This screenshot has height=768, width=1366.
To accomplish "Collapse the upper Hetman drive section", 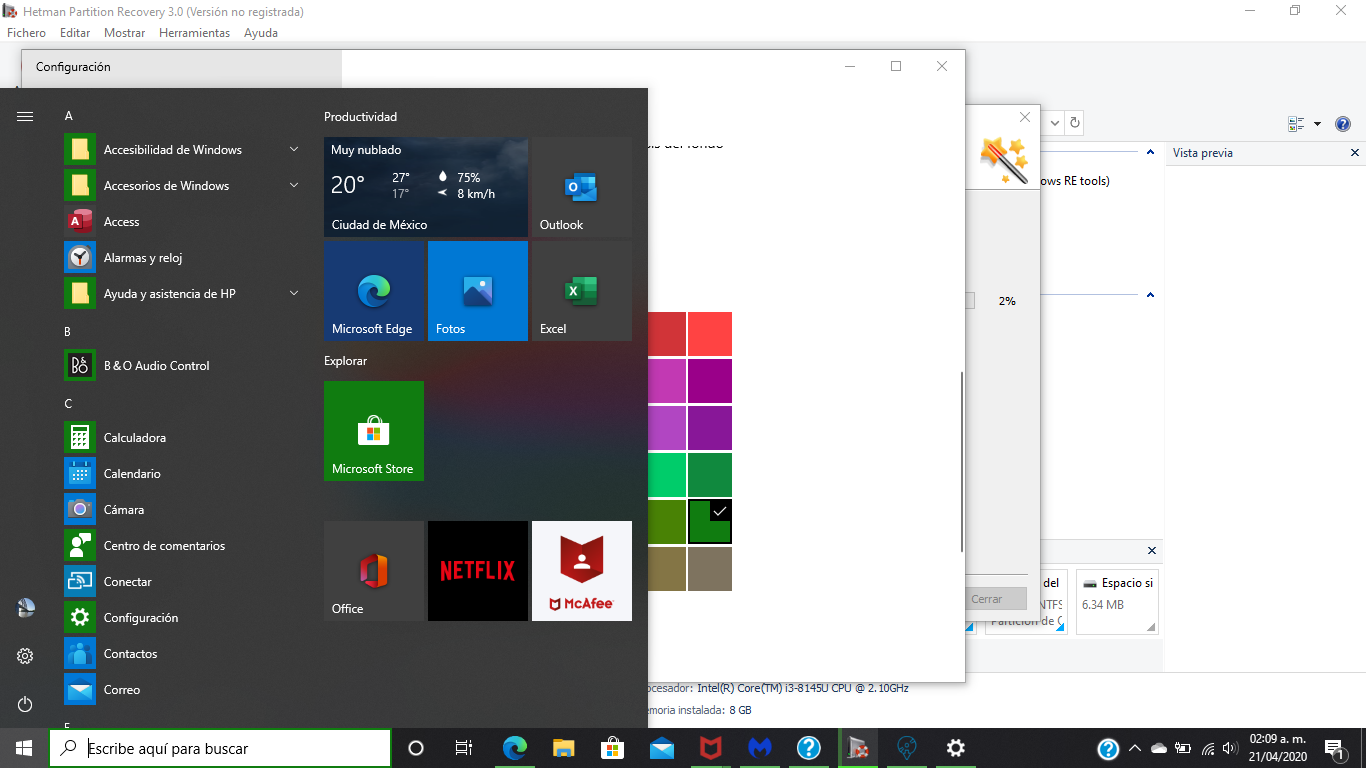I will click(1150, 153).
